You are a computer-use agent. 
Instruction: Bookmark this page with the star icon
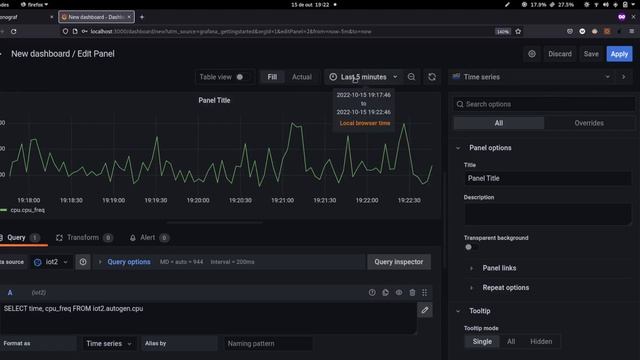tap(518, 31)
